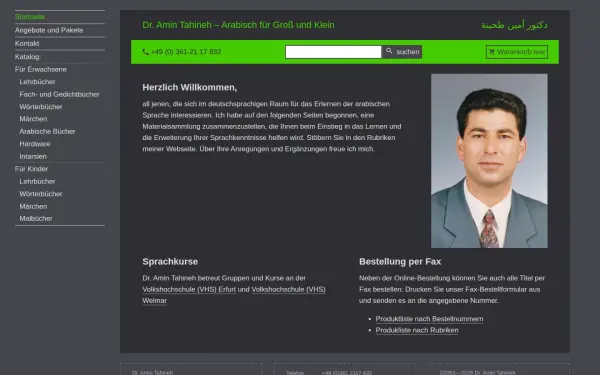The height and width of the screenshot is (375, 600).
Task: Open the Kontakt page
Action: point(27,43)
